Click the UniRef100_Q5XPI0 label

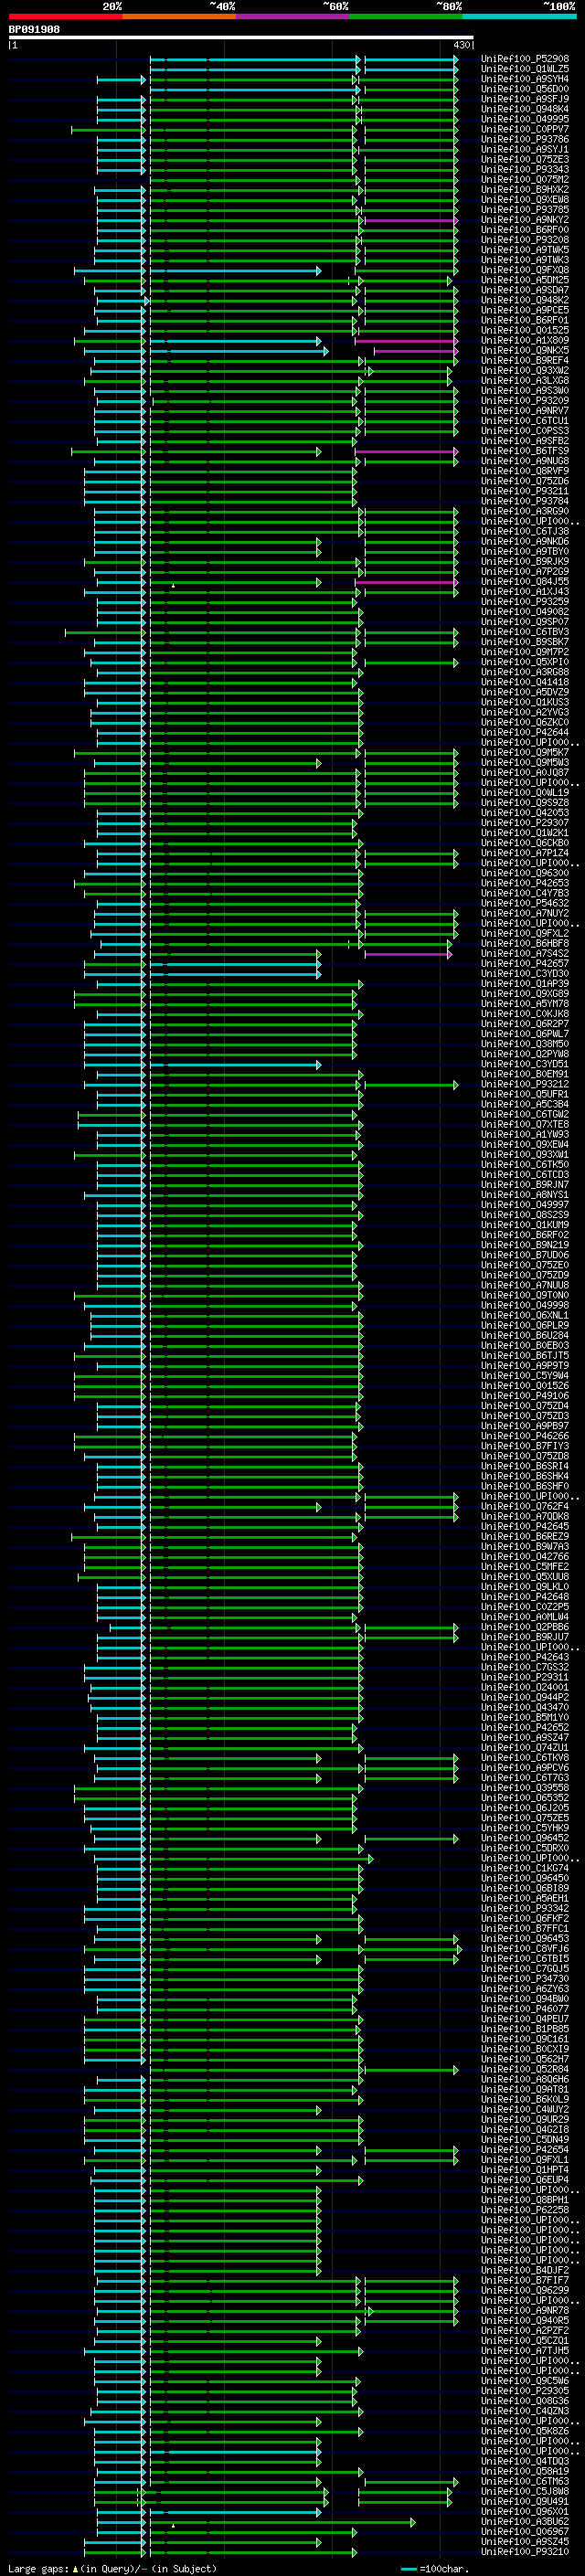pyautogui.click(x=525, y=662)
